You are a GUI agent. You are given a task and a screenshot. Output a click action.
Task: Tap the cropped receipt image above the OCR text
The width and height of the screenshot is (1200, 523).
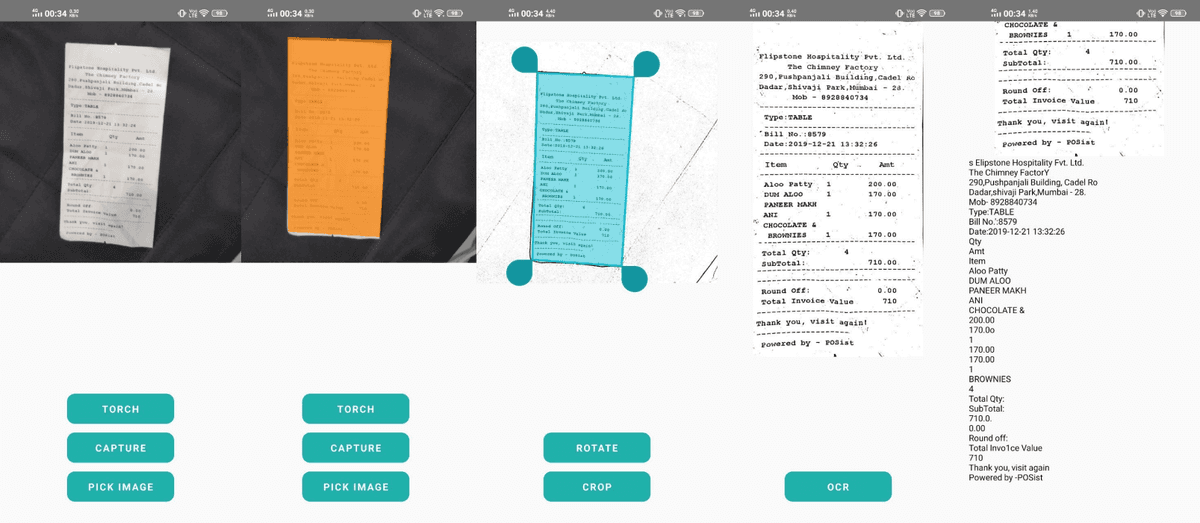1080,88
